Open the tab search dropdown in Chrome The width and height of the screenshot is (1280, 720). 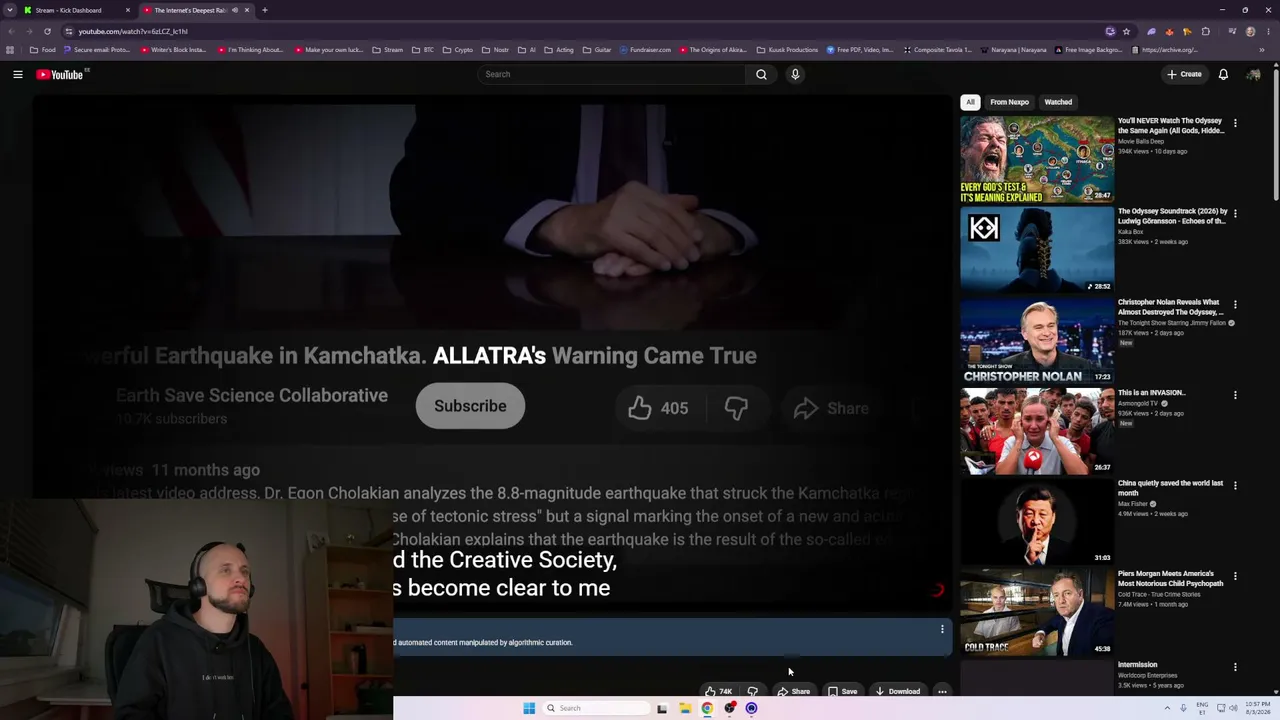pyautogui.click(x=10, y=10)
